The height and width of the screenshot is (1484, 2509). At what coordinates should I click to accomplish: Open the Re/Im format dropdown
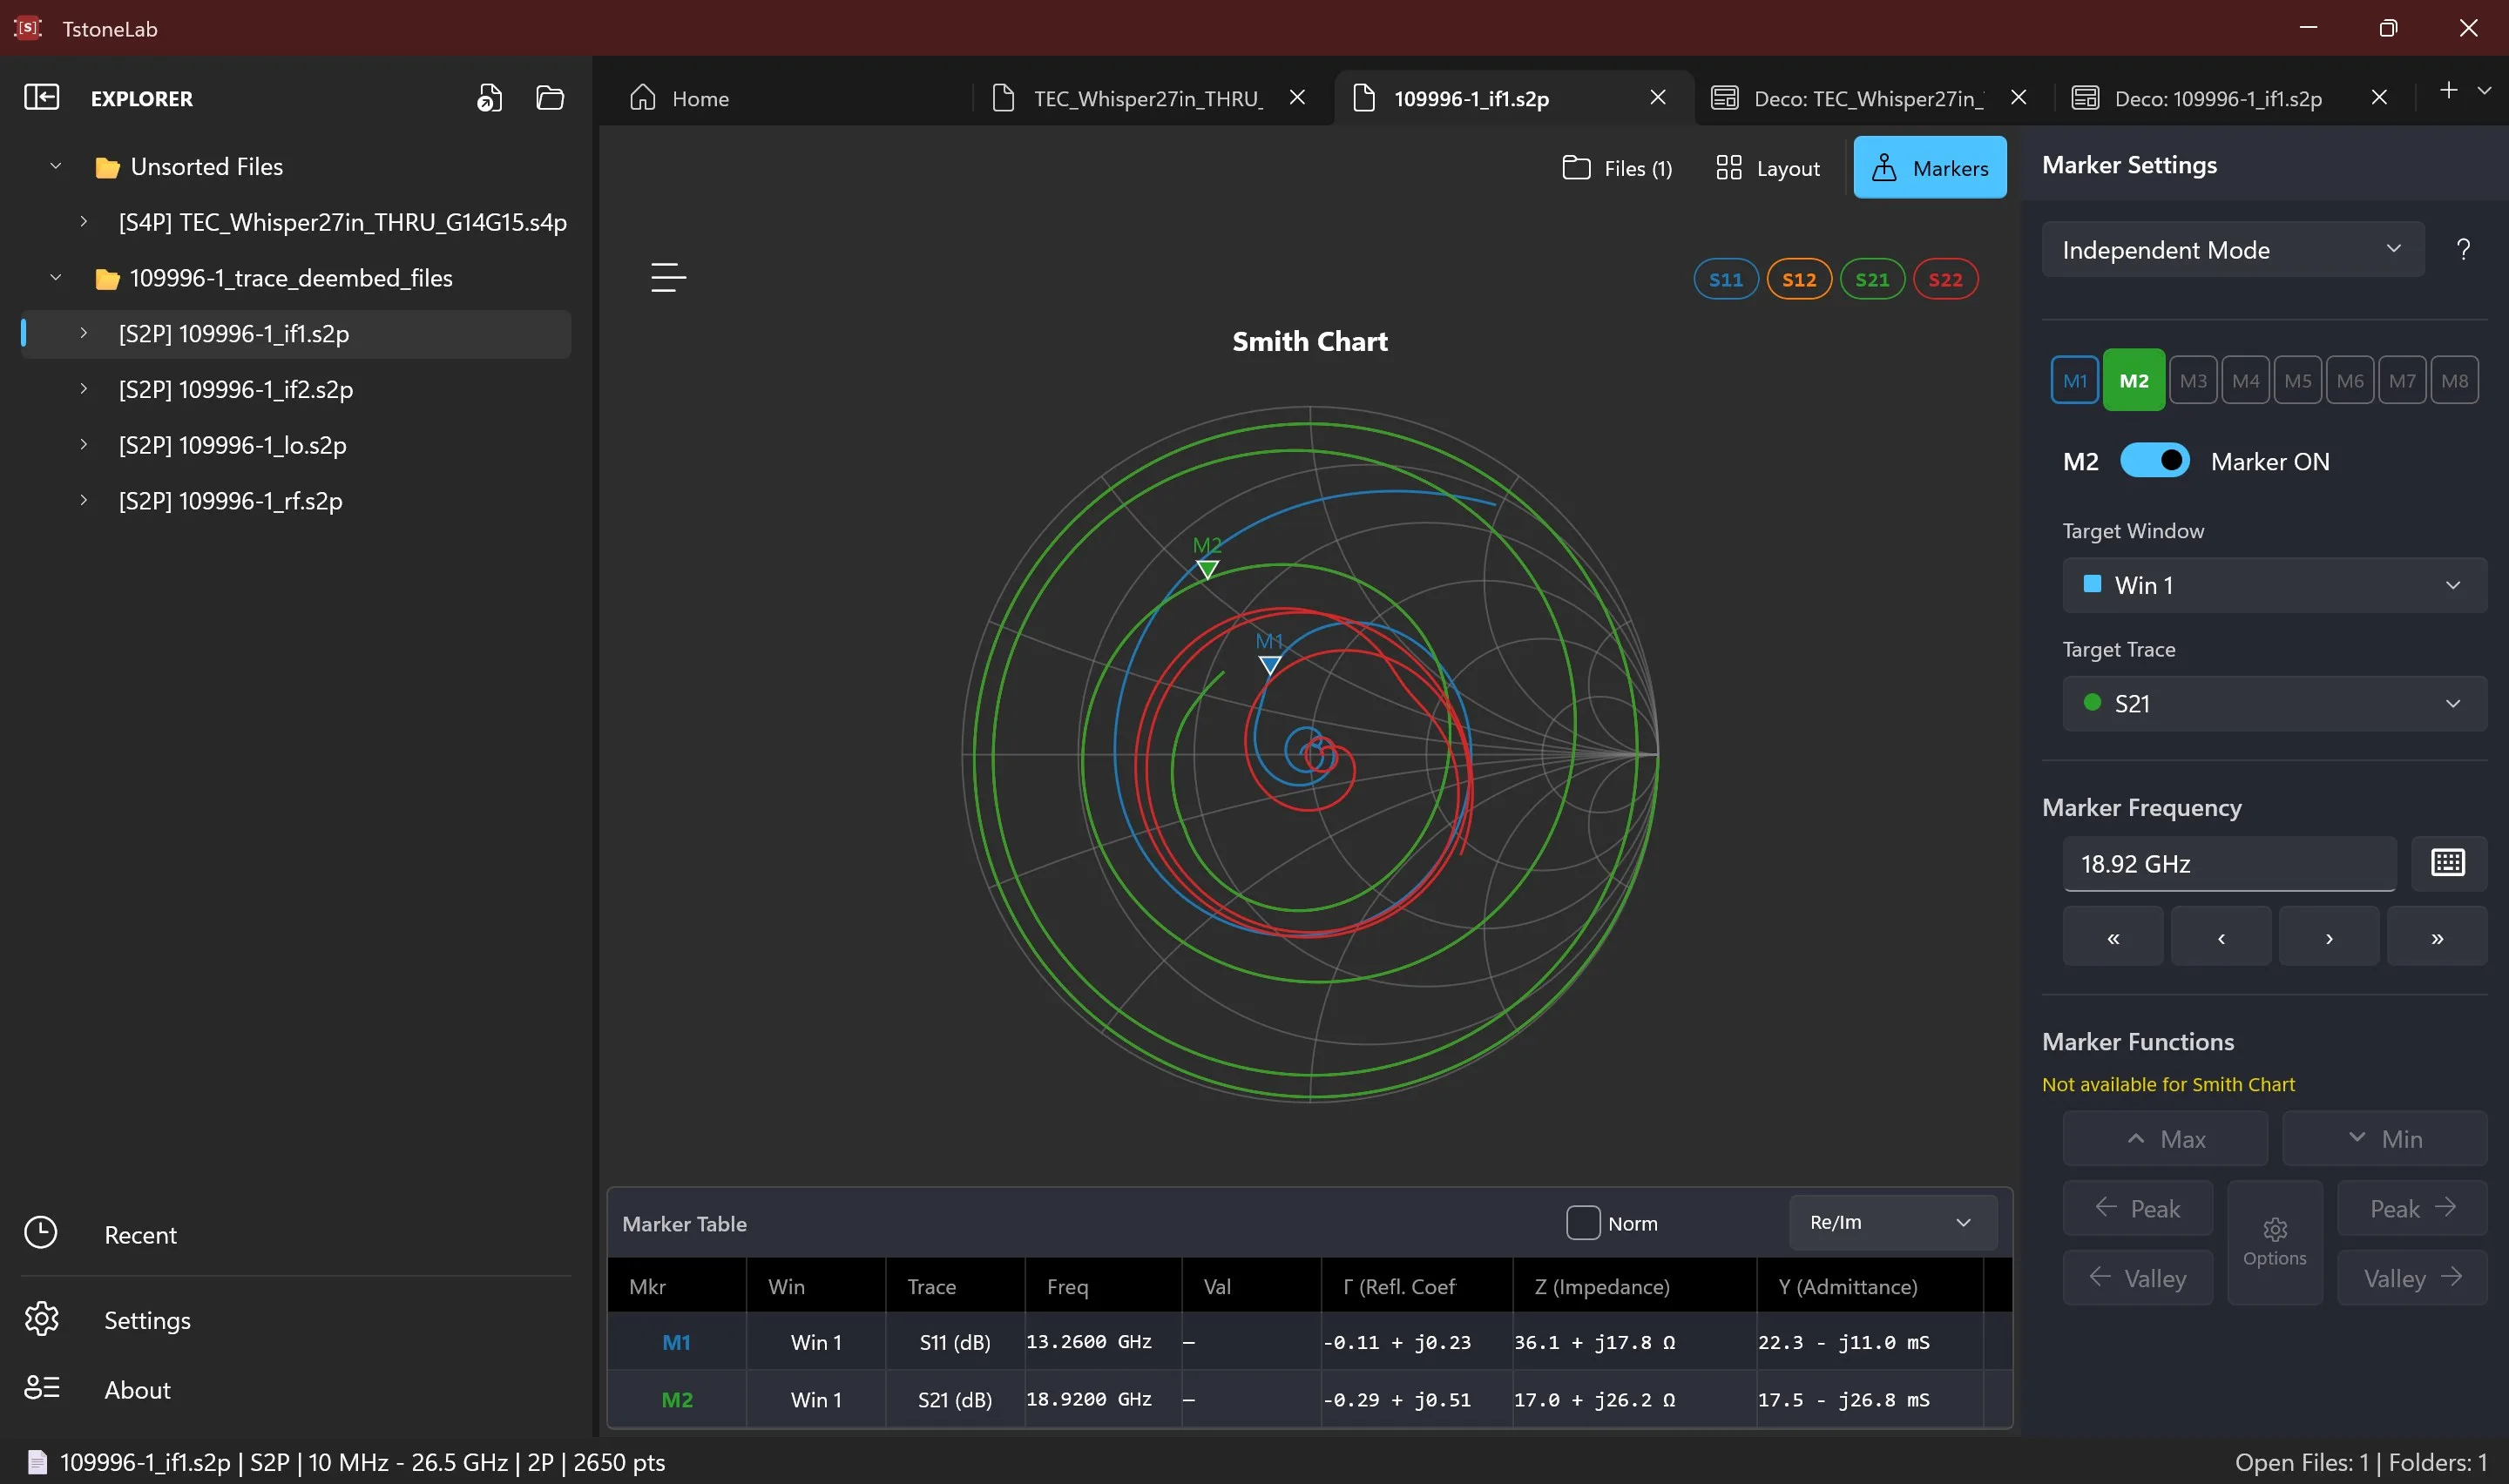coord(1892,1222)
